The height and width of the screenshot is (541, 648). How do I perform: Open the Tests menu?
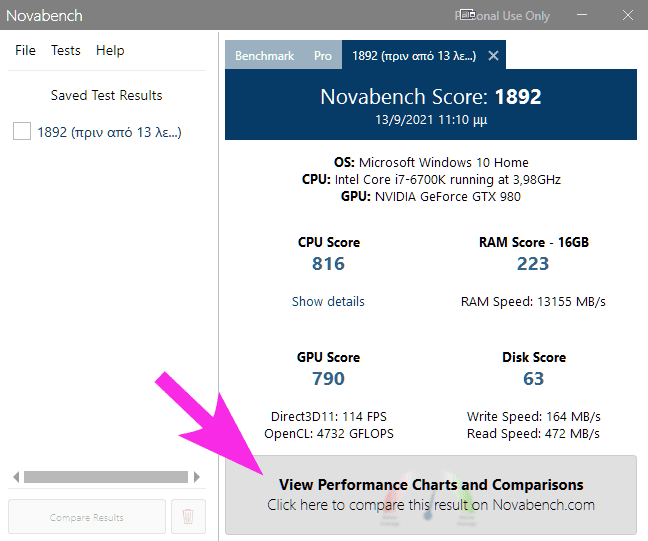[65, 50]
